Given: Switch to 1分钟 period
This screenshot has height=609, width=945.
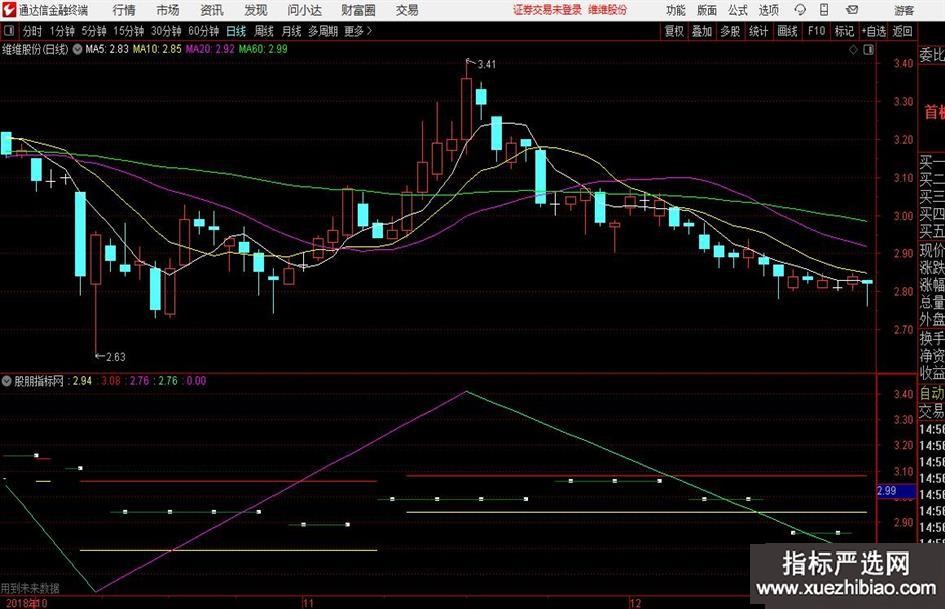Looking at the screenshot, I should [x=62, y=31].
